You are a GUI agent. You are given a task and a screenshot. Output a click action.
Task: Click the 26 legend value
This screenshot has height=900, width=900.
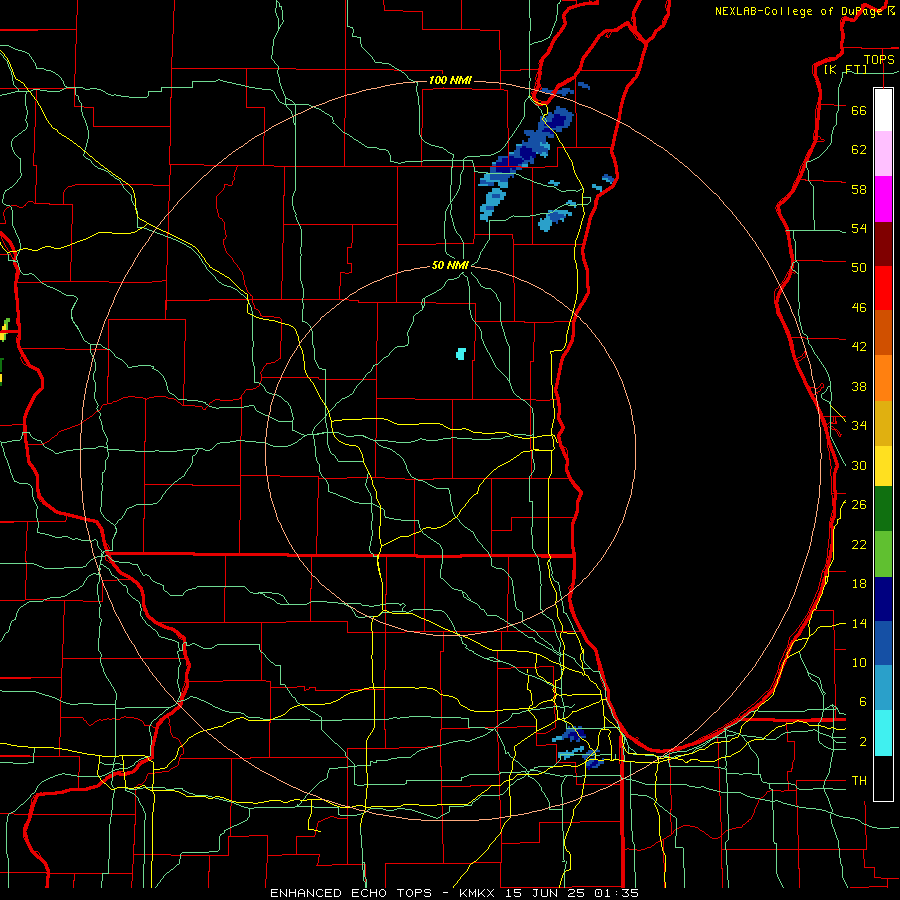(859, 505)
